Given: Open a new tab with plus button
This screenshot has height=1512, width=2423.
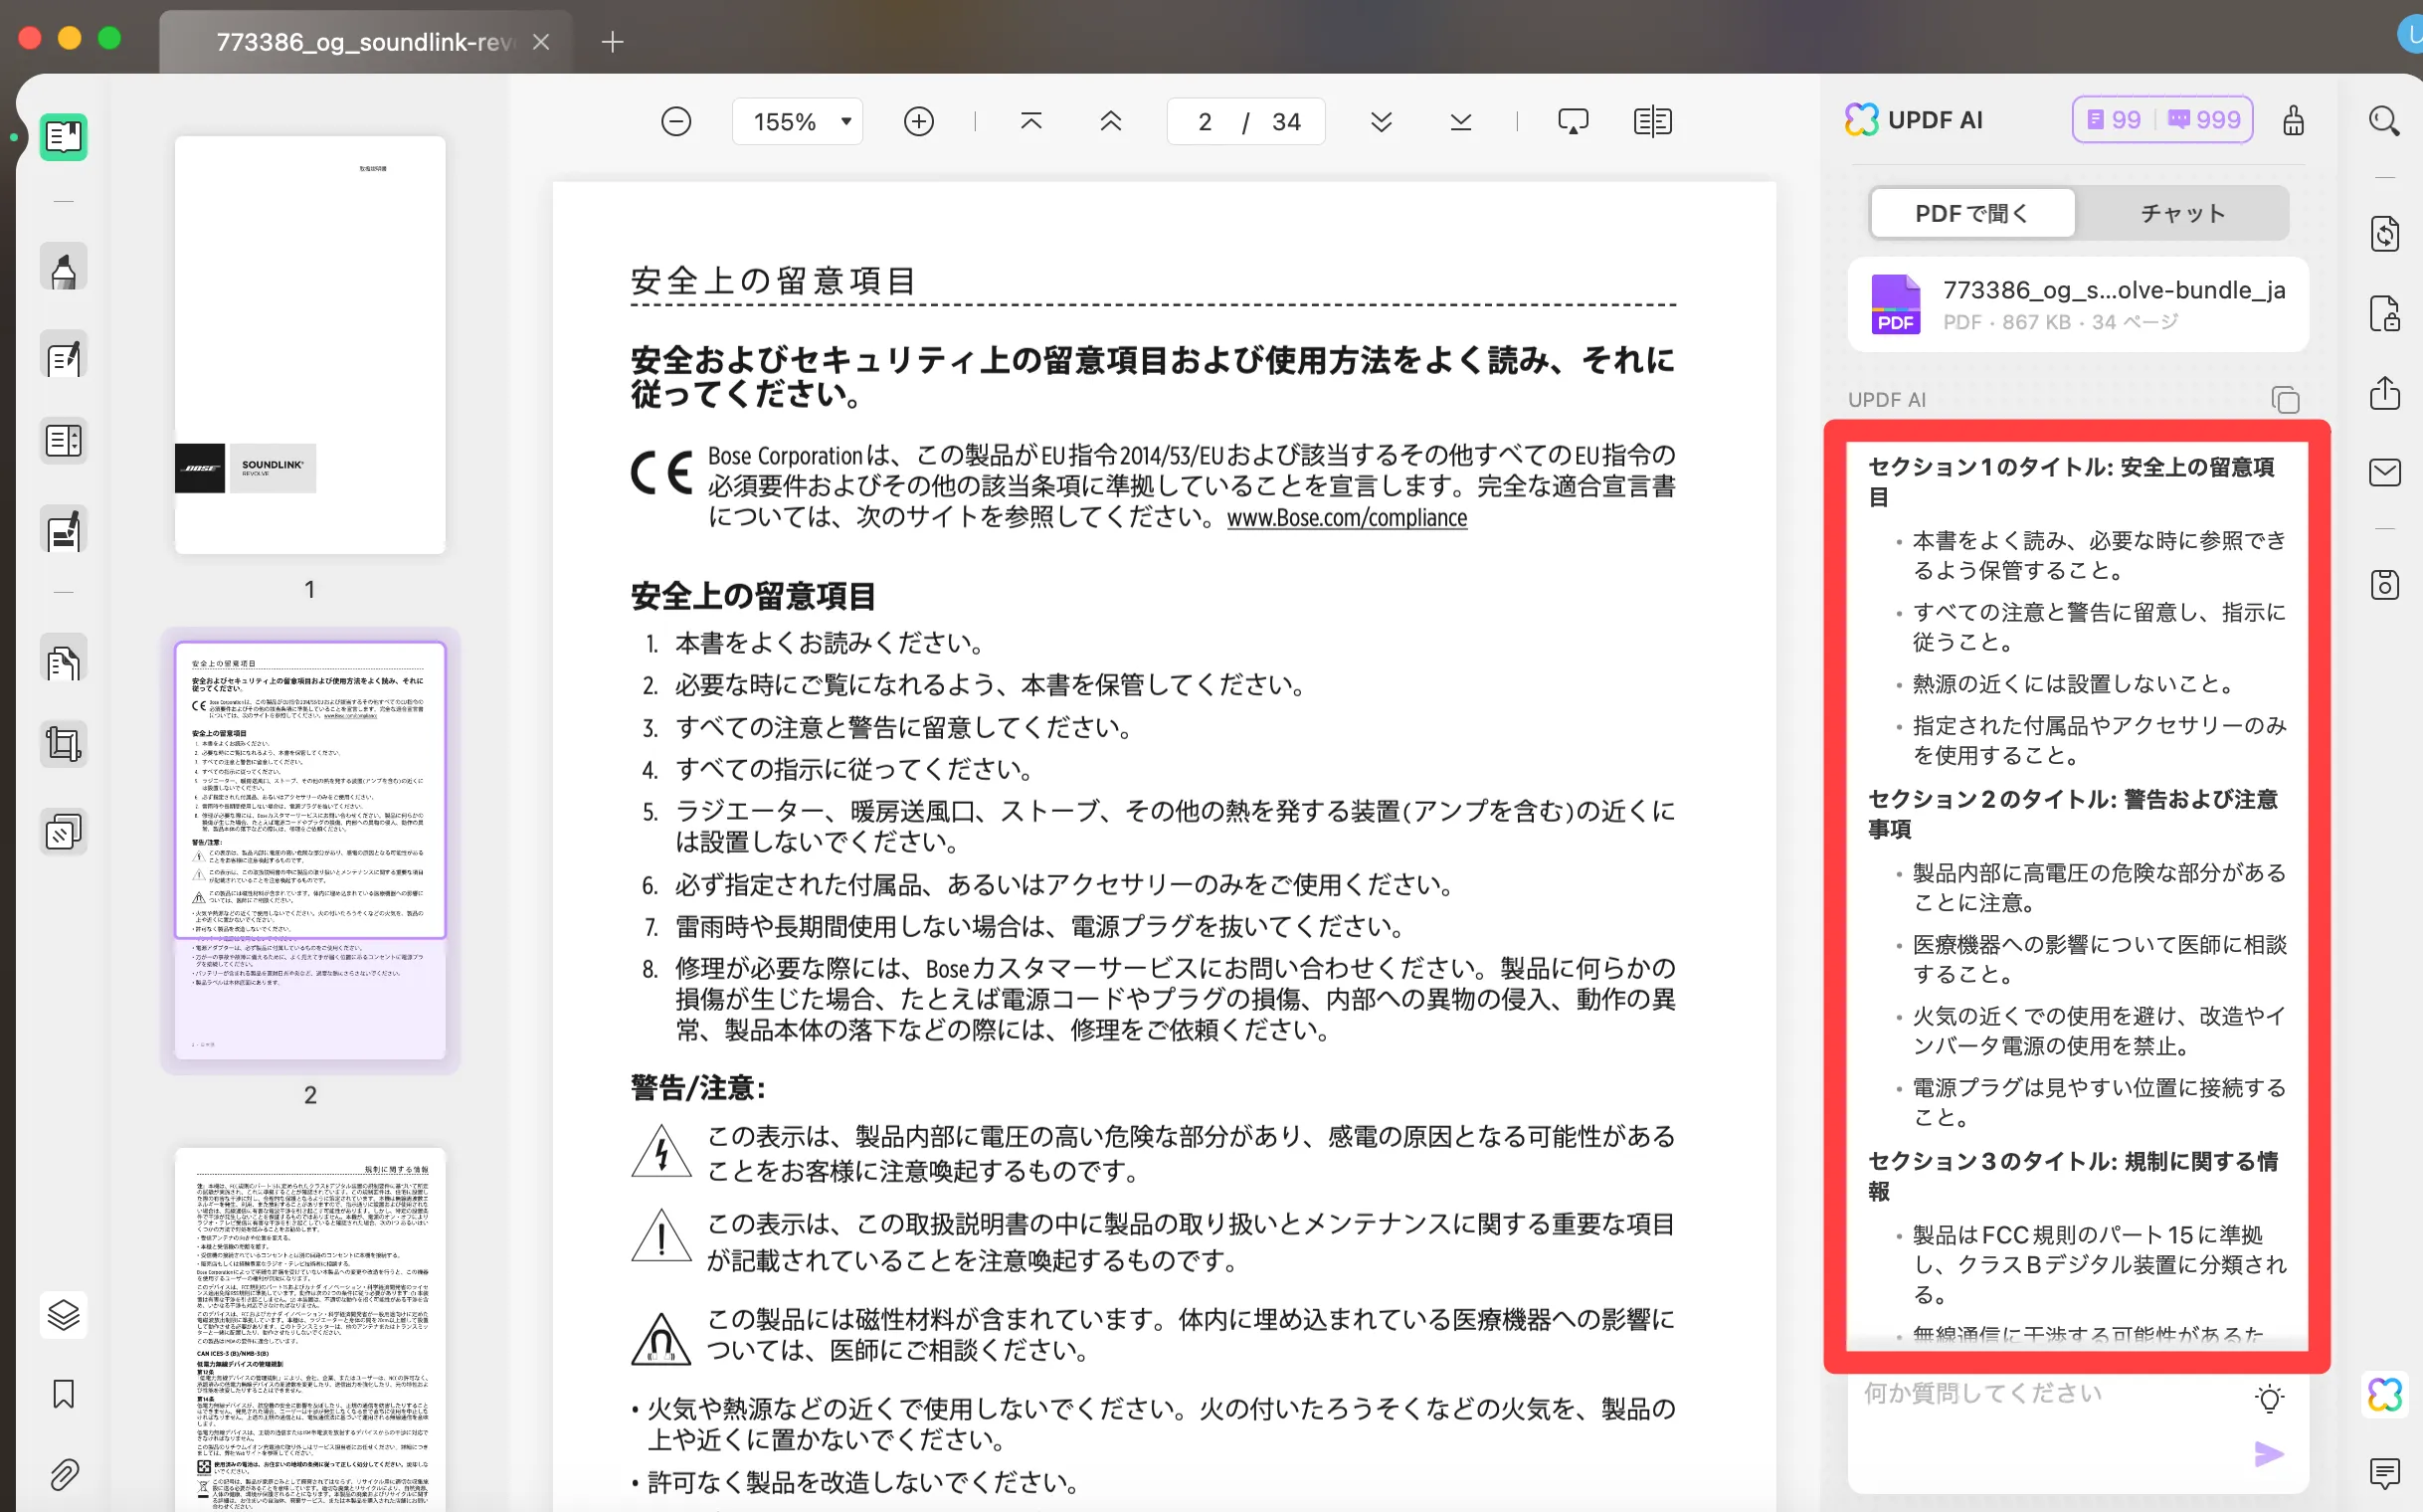Looking at the screenshot, I should tap(612, 41).
